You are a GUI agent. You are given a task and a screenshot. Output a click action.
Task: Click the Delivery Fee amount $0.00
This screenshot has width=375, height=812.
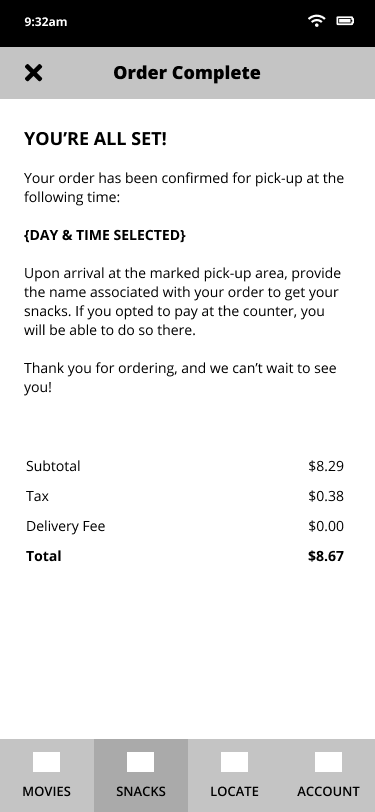coord(326,526)
